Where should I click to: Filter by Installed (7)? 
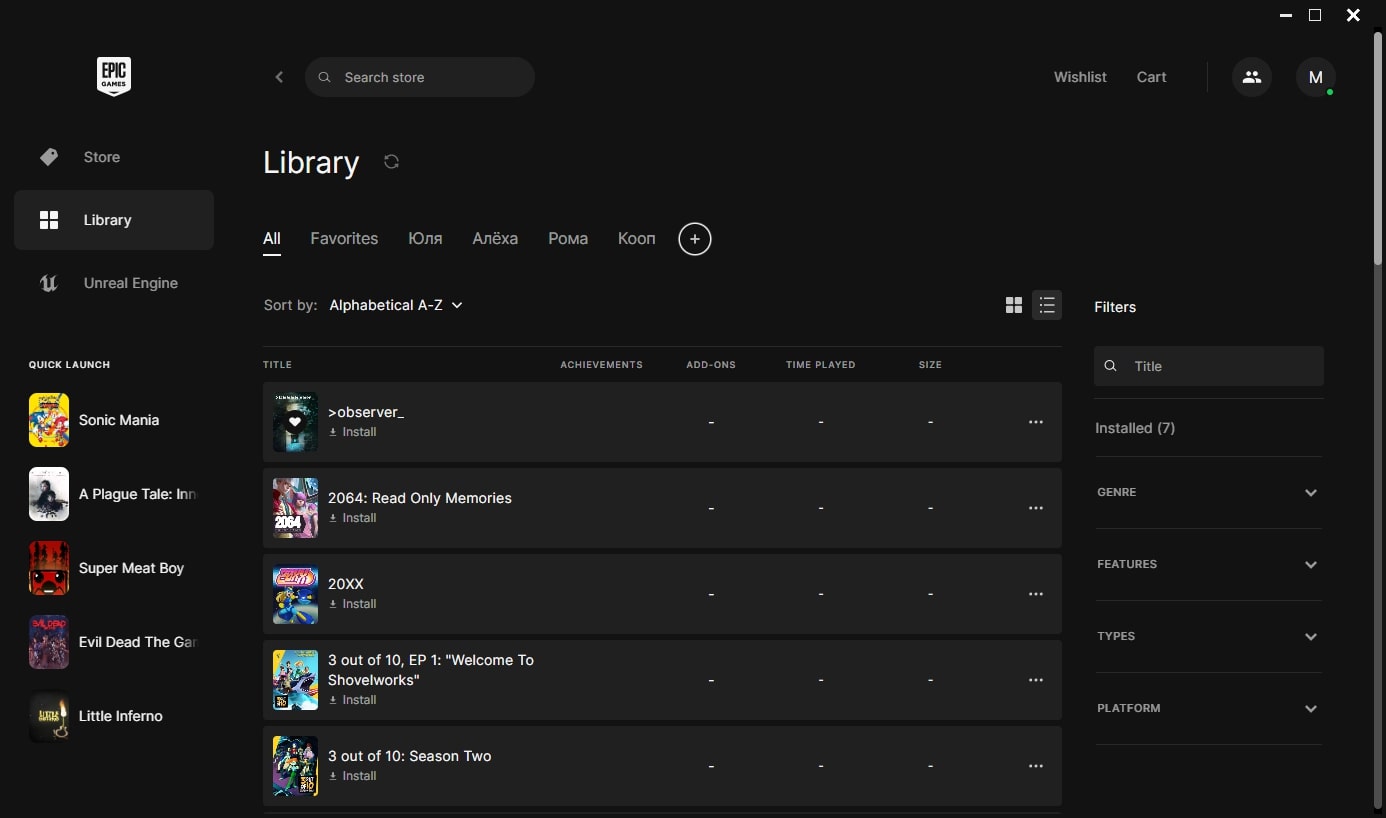point(1135,428)
